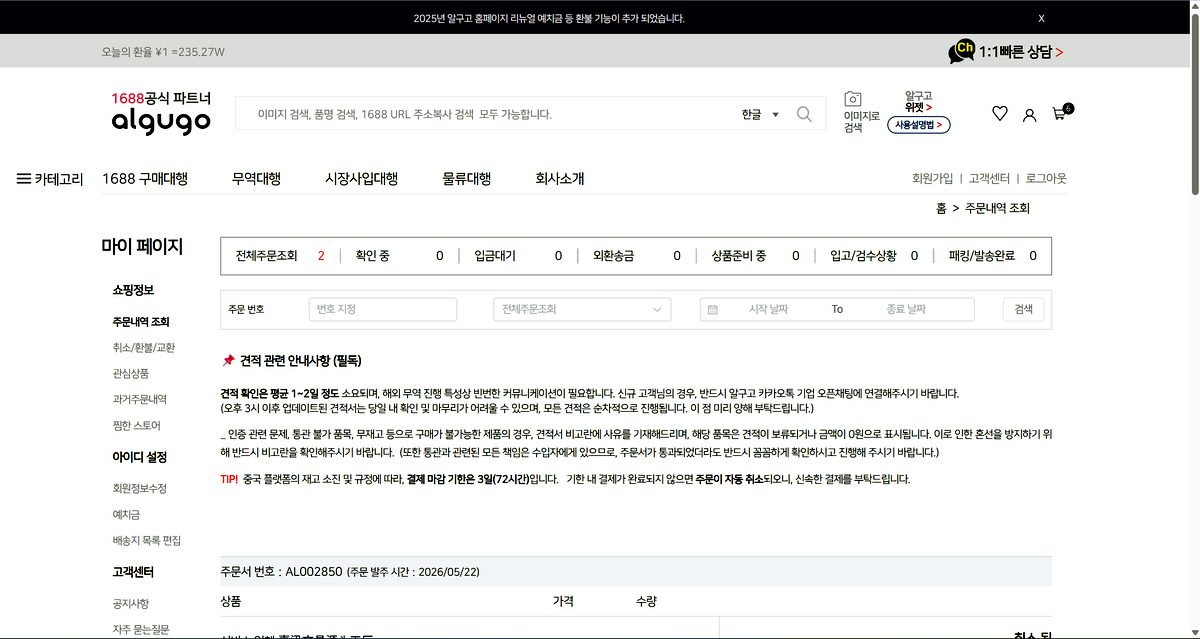Open the 1:1 quick chat consultation
This screenshot has height=639, width=1200.
coord(1006,51)
